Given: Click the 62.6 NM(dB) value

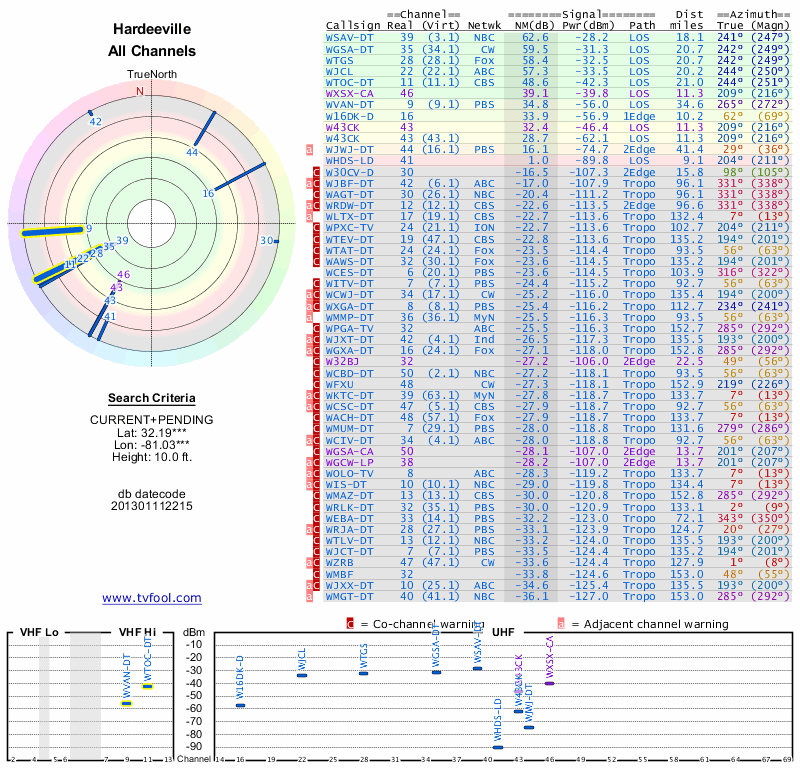Looking at the screenshot, I should pos(535,38).
